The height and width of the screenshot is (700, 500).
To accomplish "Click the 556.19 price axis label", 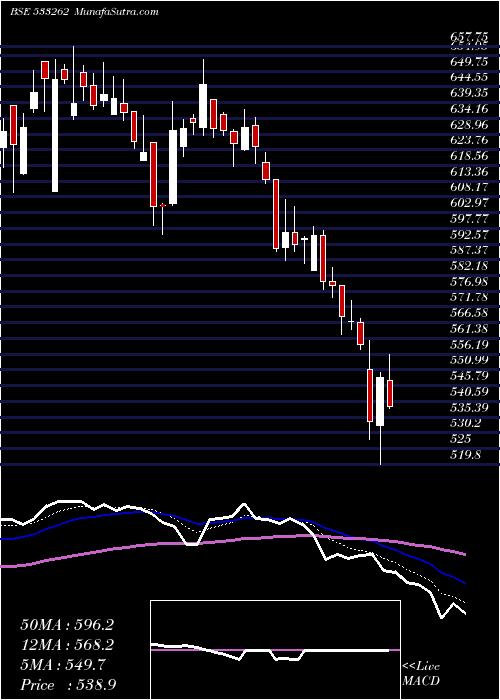I will pos(469,345).
